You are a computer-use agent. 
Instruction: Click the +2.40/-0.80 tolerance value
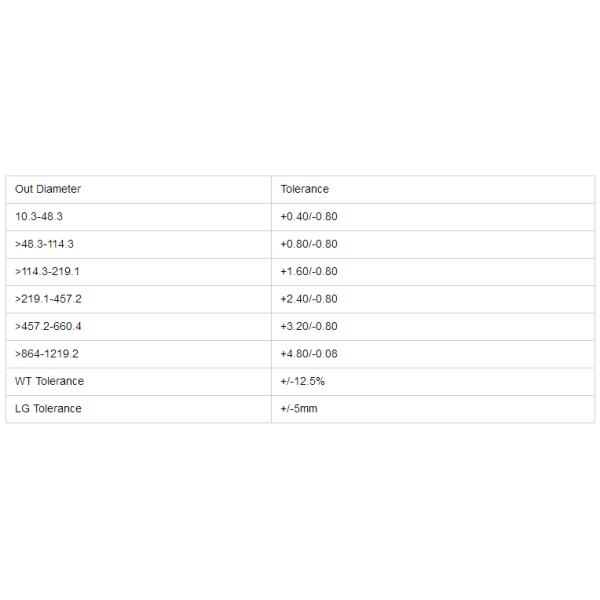pos(309,299)
